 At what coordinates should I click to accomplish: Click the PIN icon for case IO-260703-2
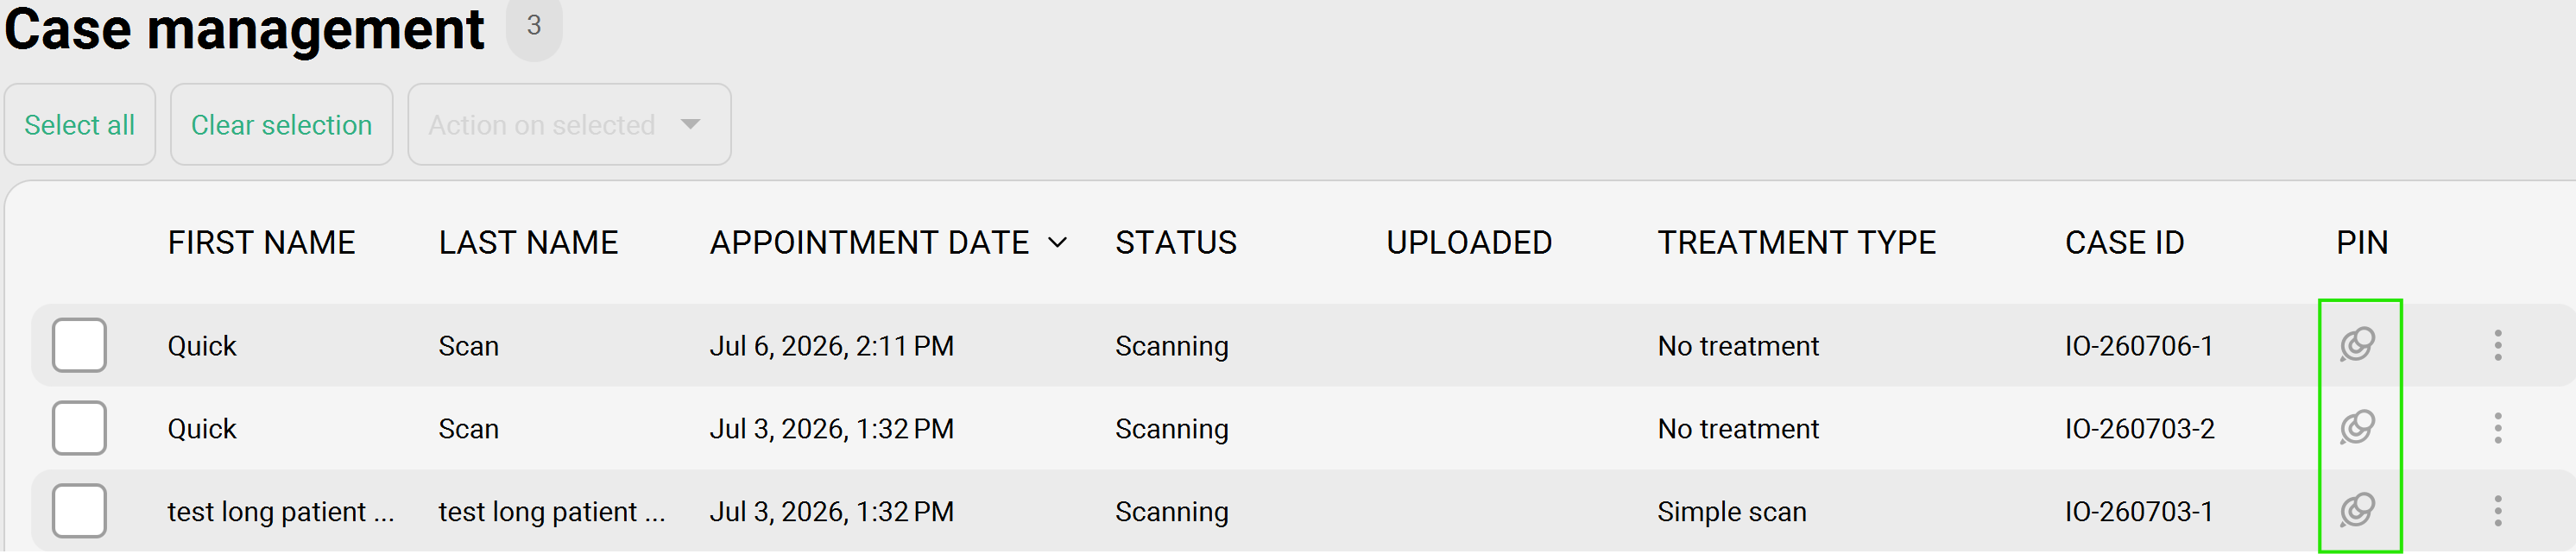tap(2357, 428)
